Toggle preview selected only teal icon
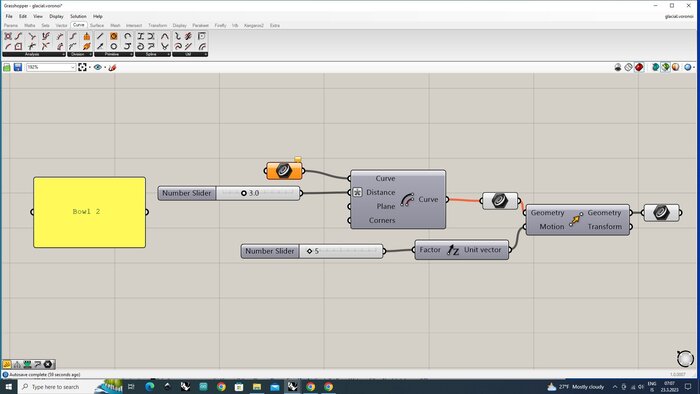 655,67
